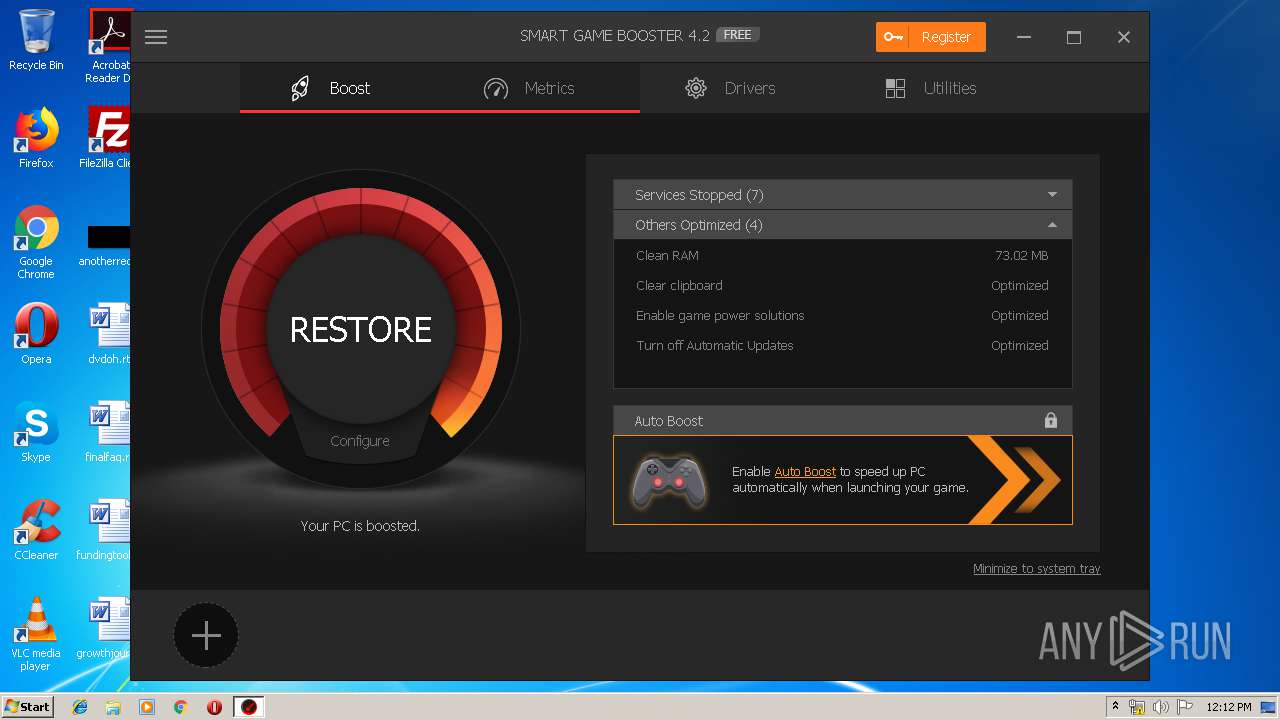
Task: Click the orange chevron arrows in Auto Boost banner
Action: coord(1013,480)
